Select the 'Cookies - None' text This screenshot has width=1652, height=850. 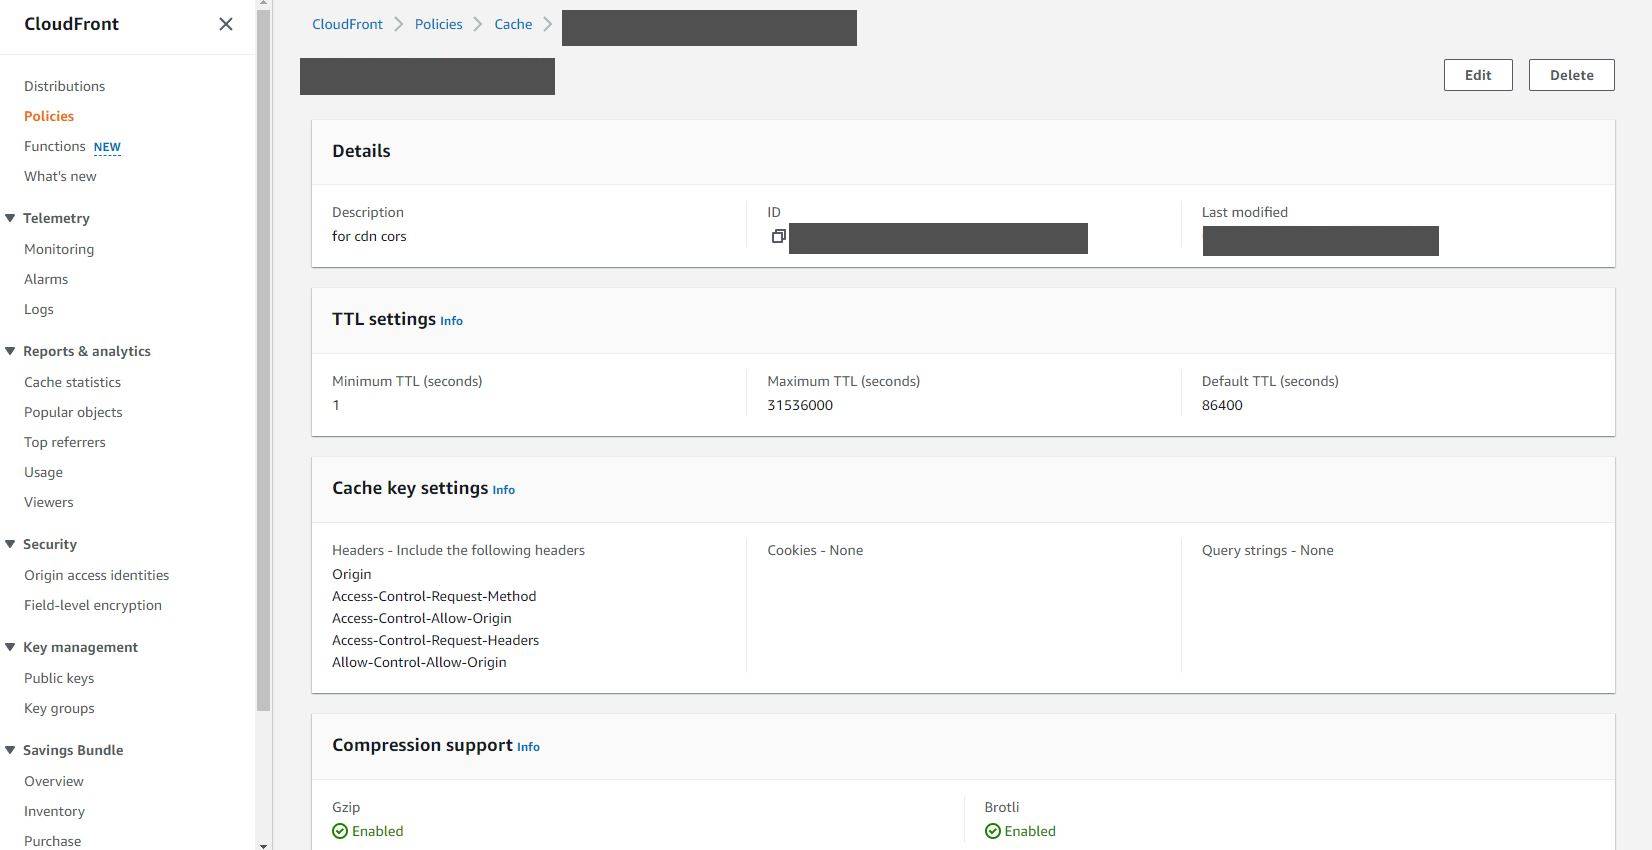tap(815, 550)
